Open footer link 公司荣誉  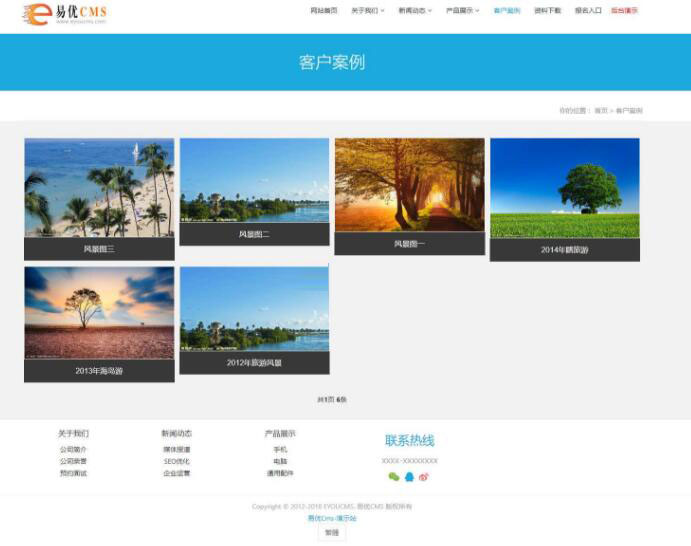tap(74, 461)
